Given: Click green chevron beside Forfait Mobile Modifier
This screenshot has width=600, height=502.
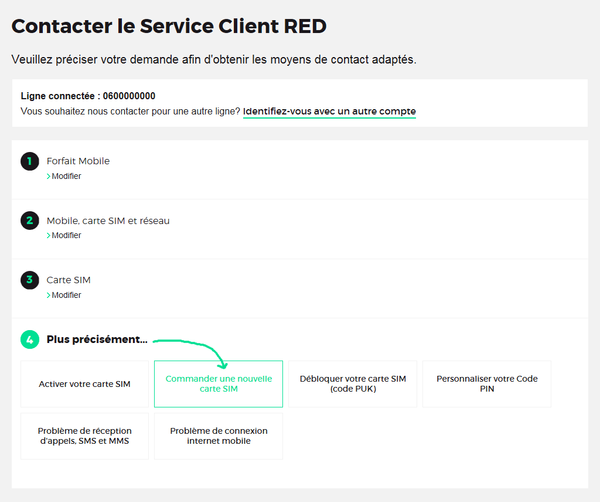Looking at the screenshot, I should click(x=49, y=176).
